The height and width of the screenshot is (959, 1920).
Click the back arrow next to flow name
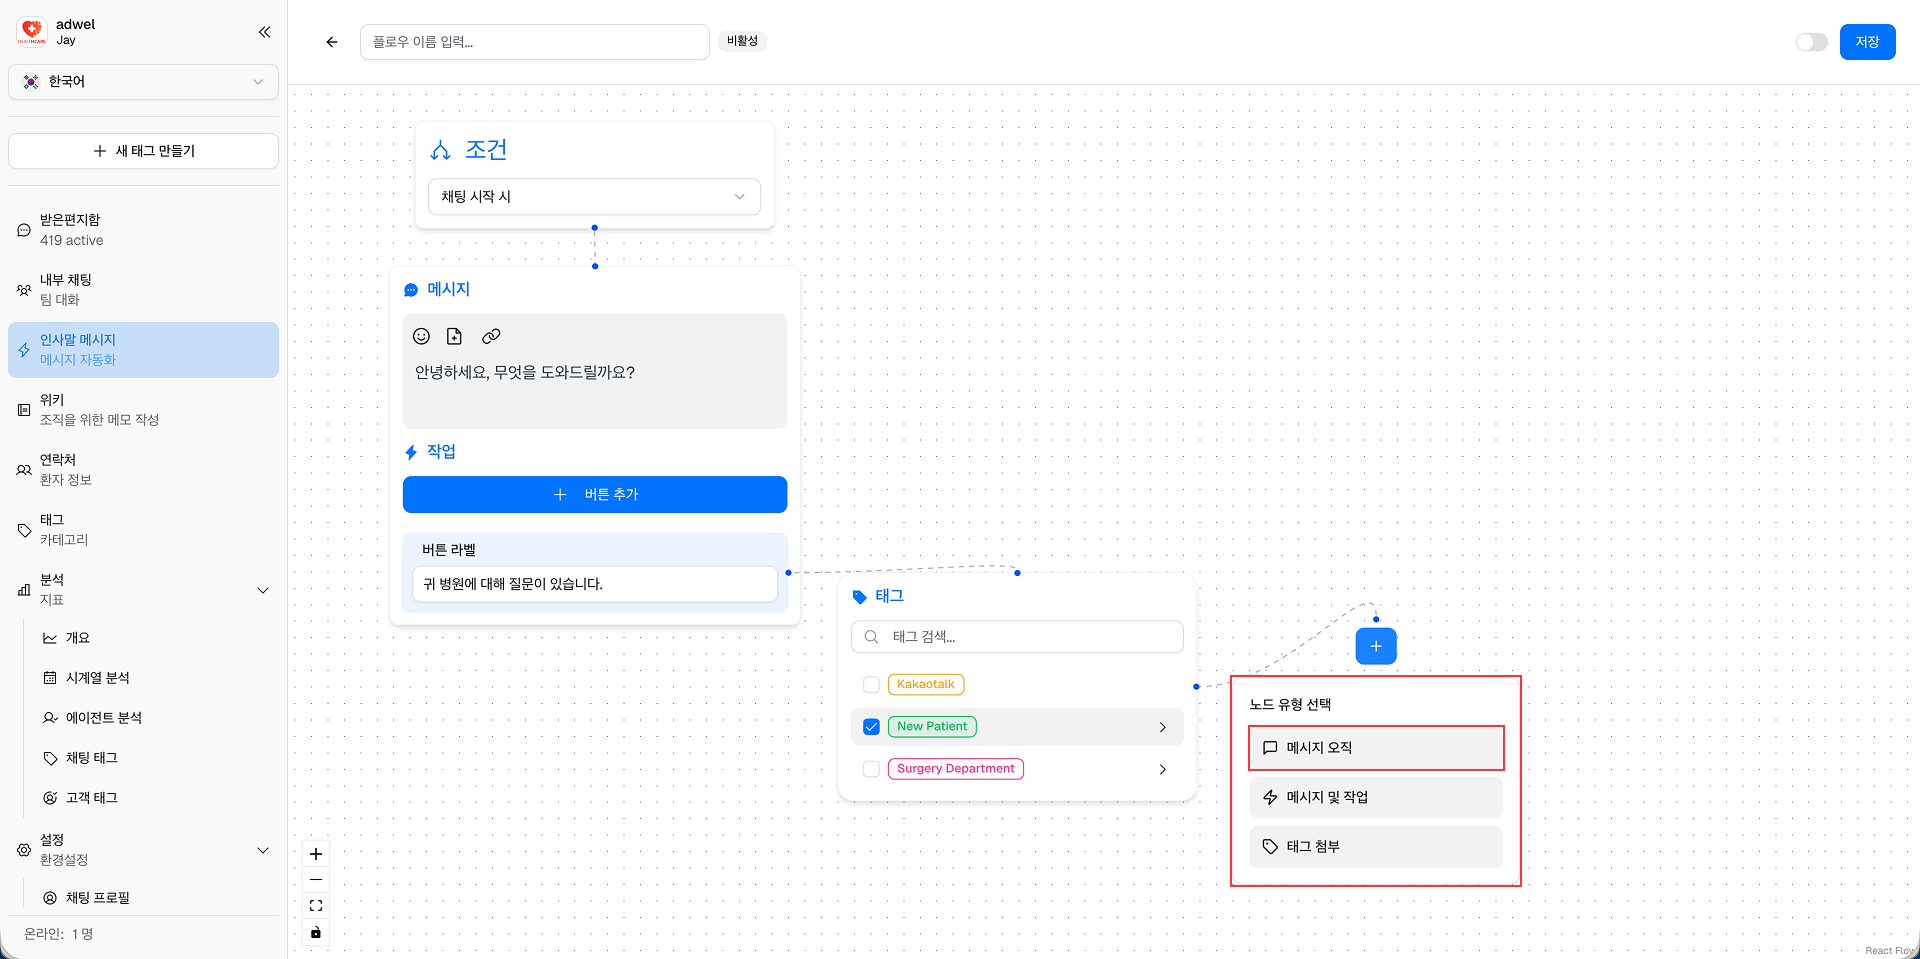332,42
